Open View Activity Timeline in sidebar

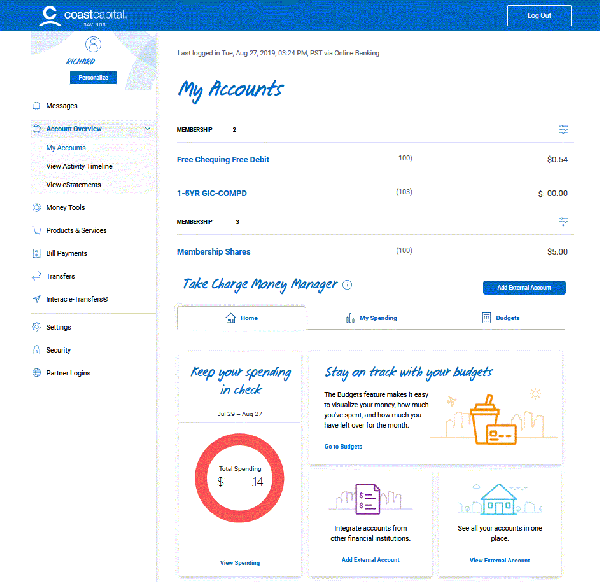(79, 166)
